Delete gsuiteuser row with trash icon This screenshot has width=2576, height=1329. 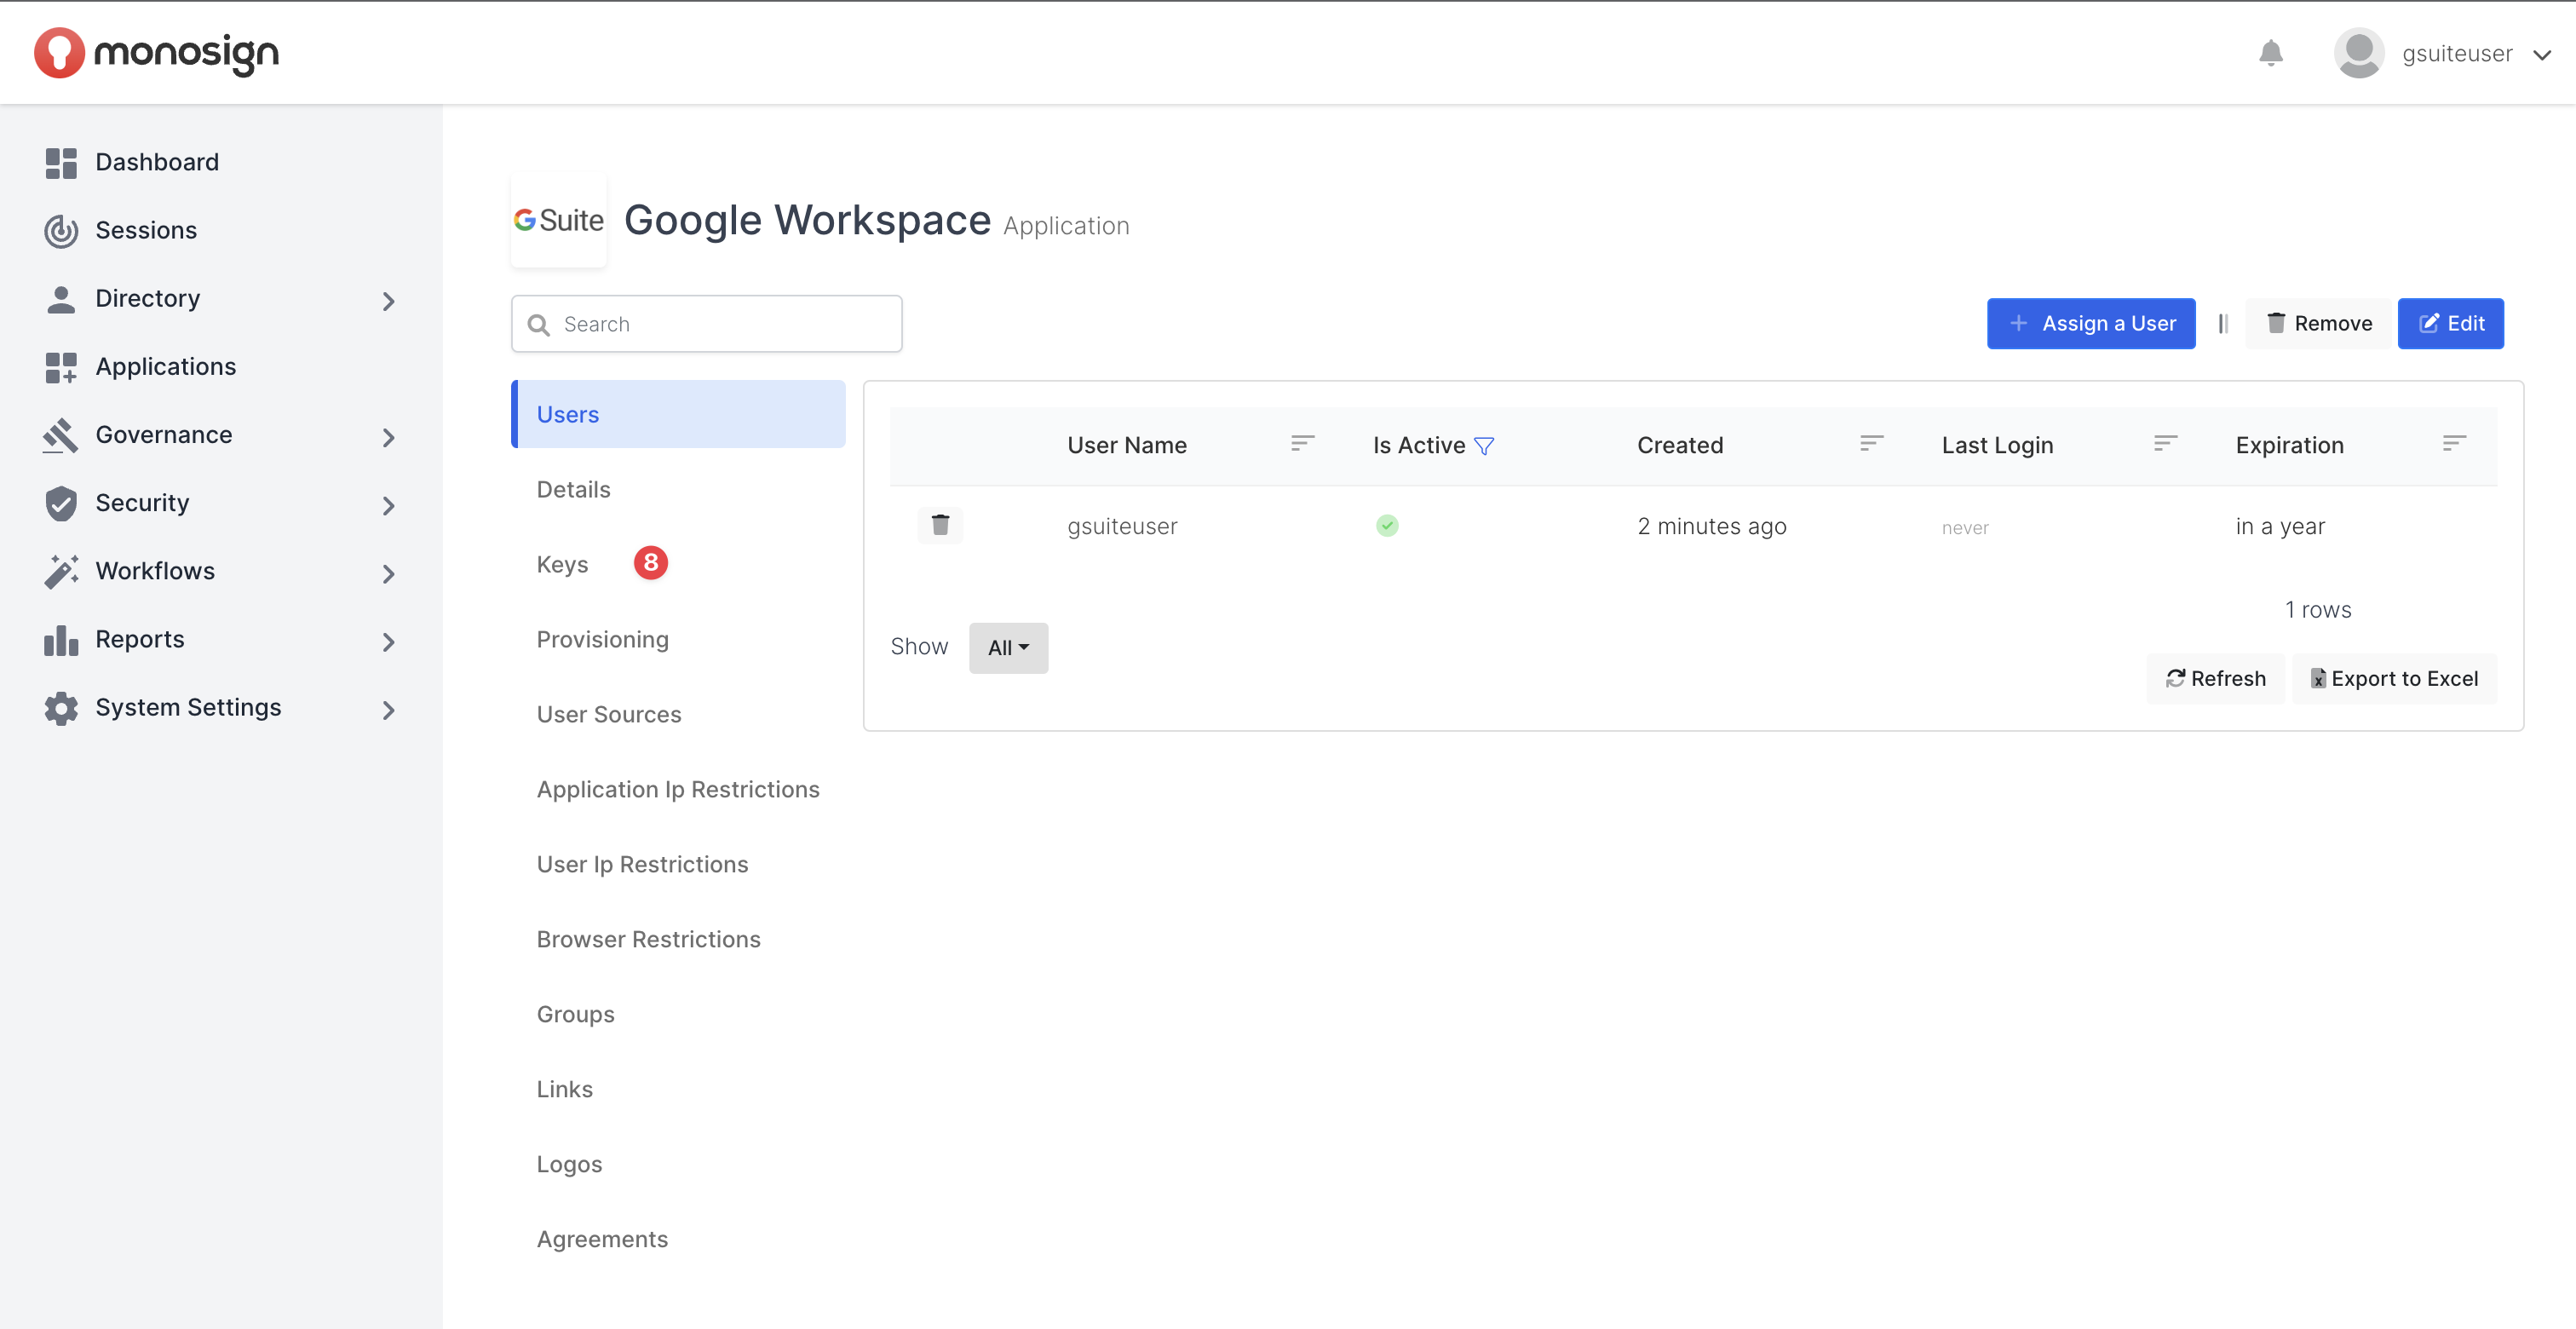(940, 525)
